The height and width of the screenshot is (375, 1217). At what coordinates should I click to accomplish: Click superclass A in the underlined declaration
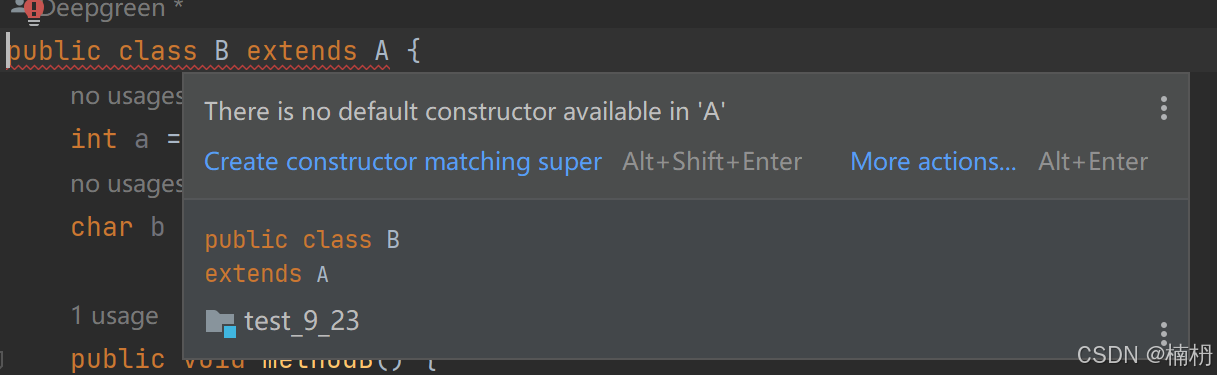383,50
